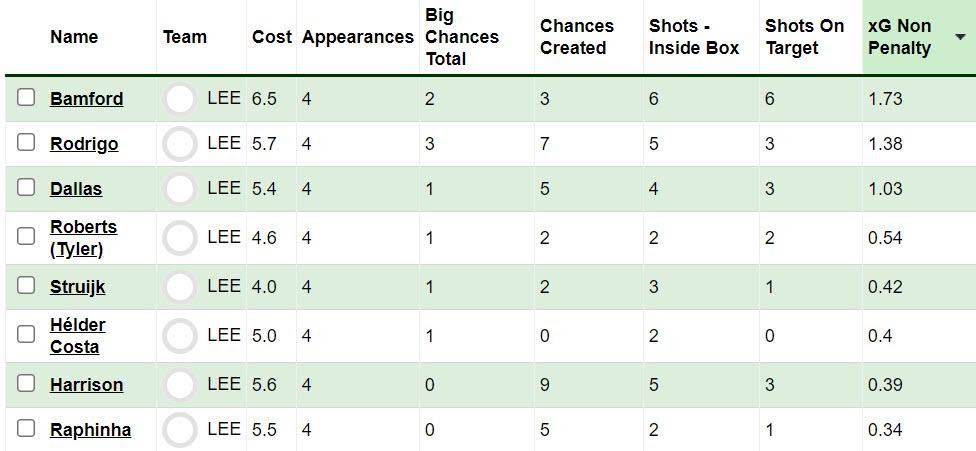Sort by Chances Created column header
Screen dimensions: 976x451
pyautogui.click(x=576, y=37)
